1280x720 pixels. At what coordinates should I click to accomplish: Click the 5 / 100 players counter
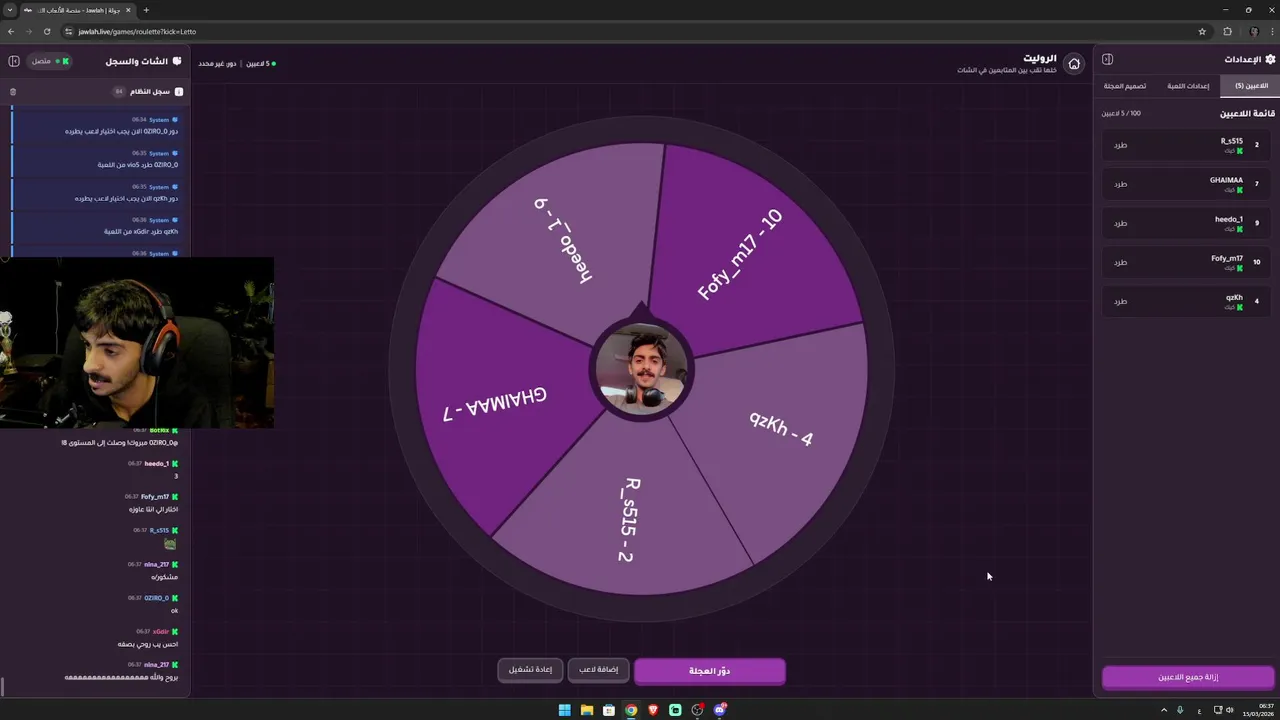(1121, 114)
